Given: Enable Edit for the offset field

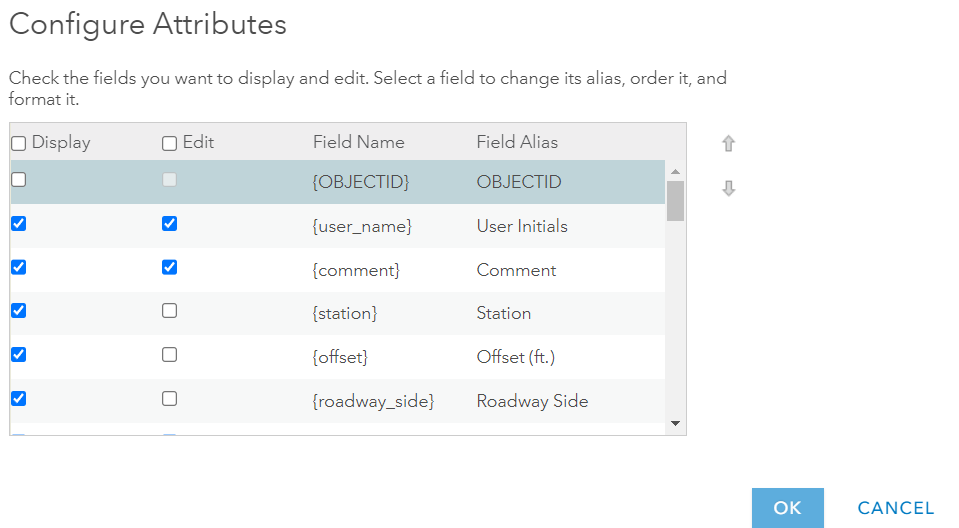Looking at the screenshot, I should point(169,355).
